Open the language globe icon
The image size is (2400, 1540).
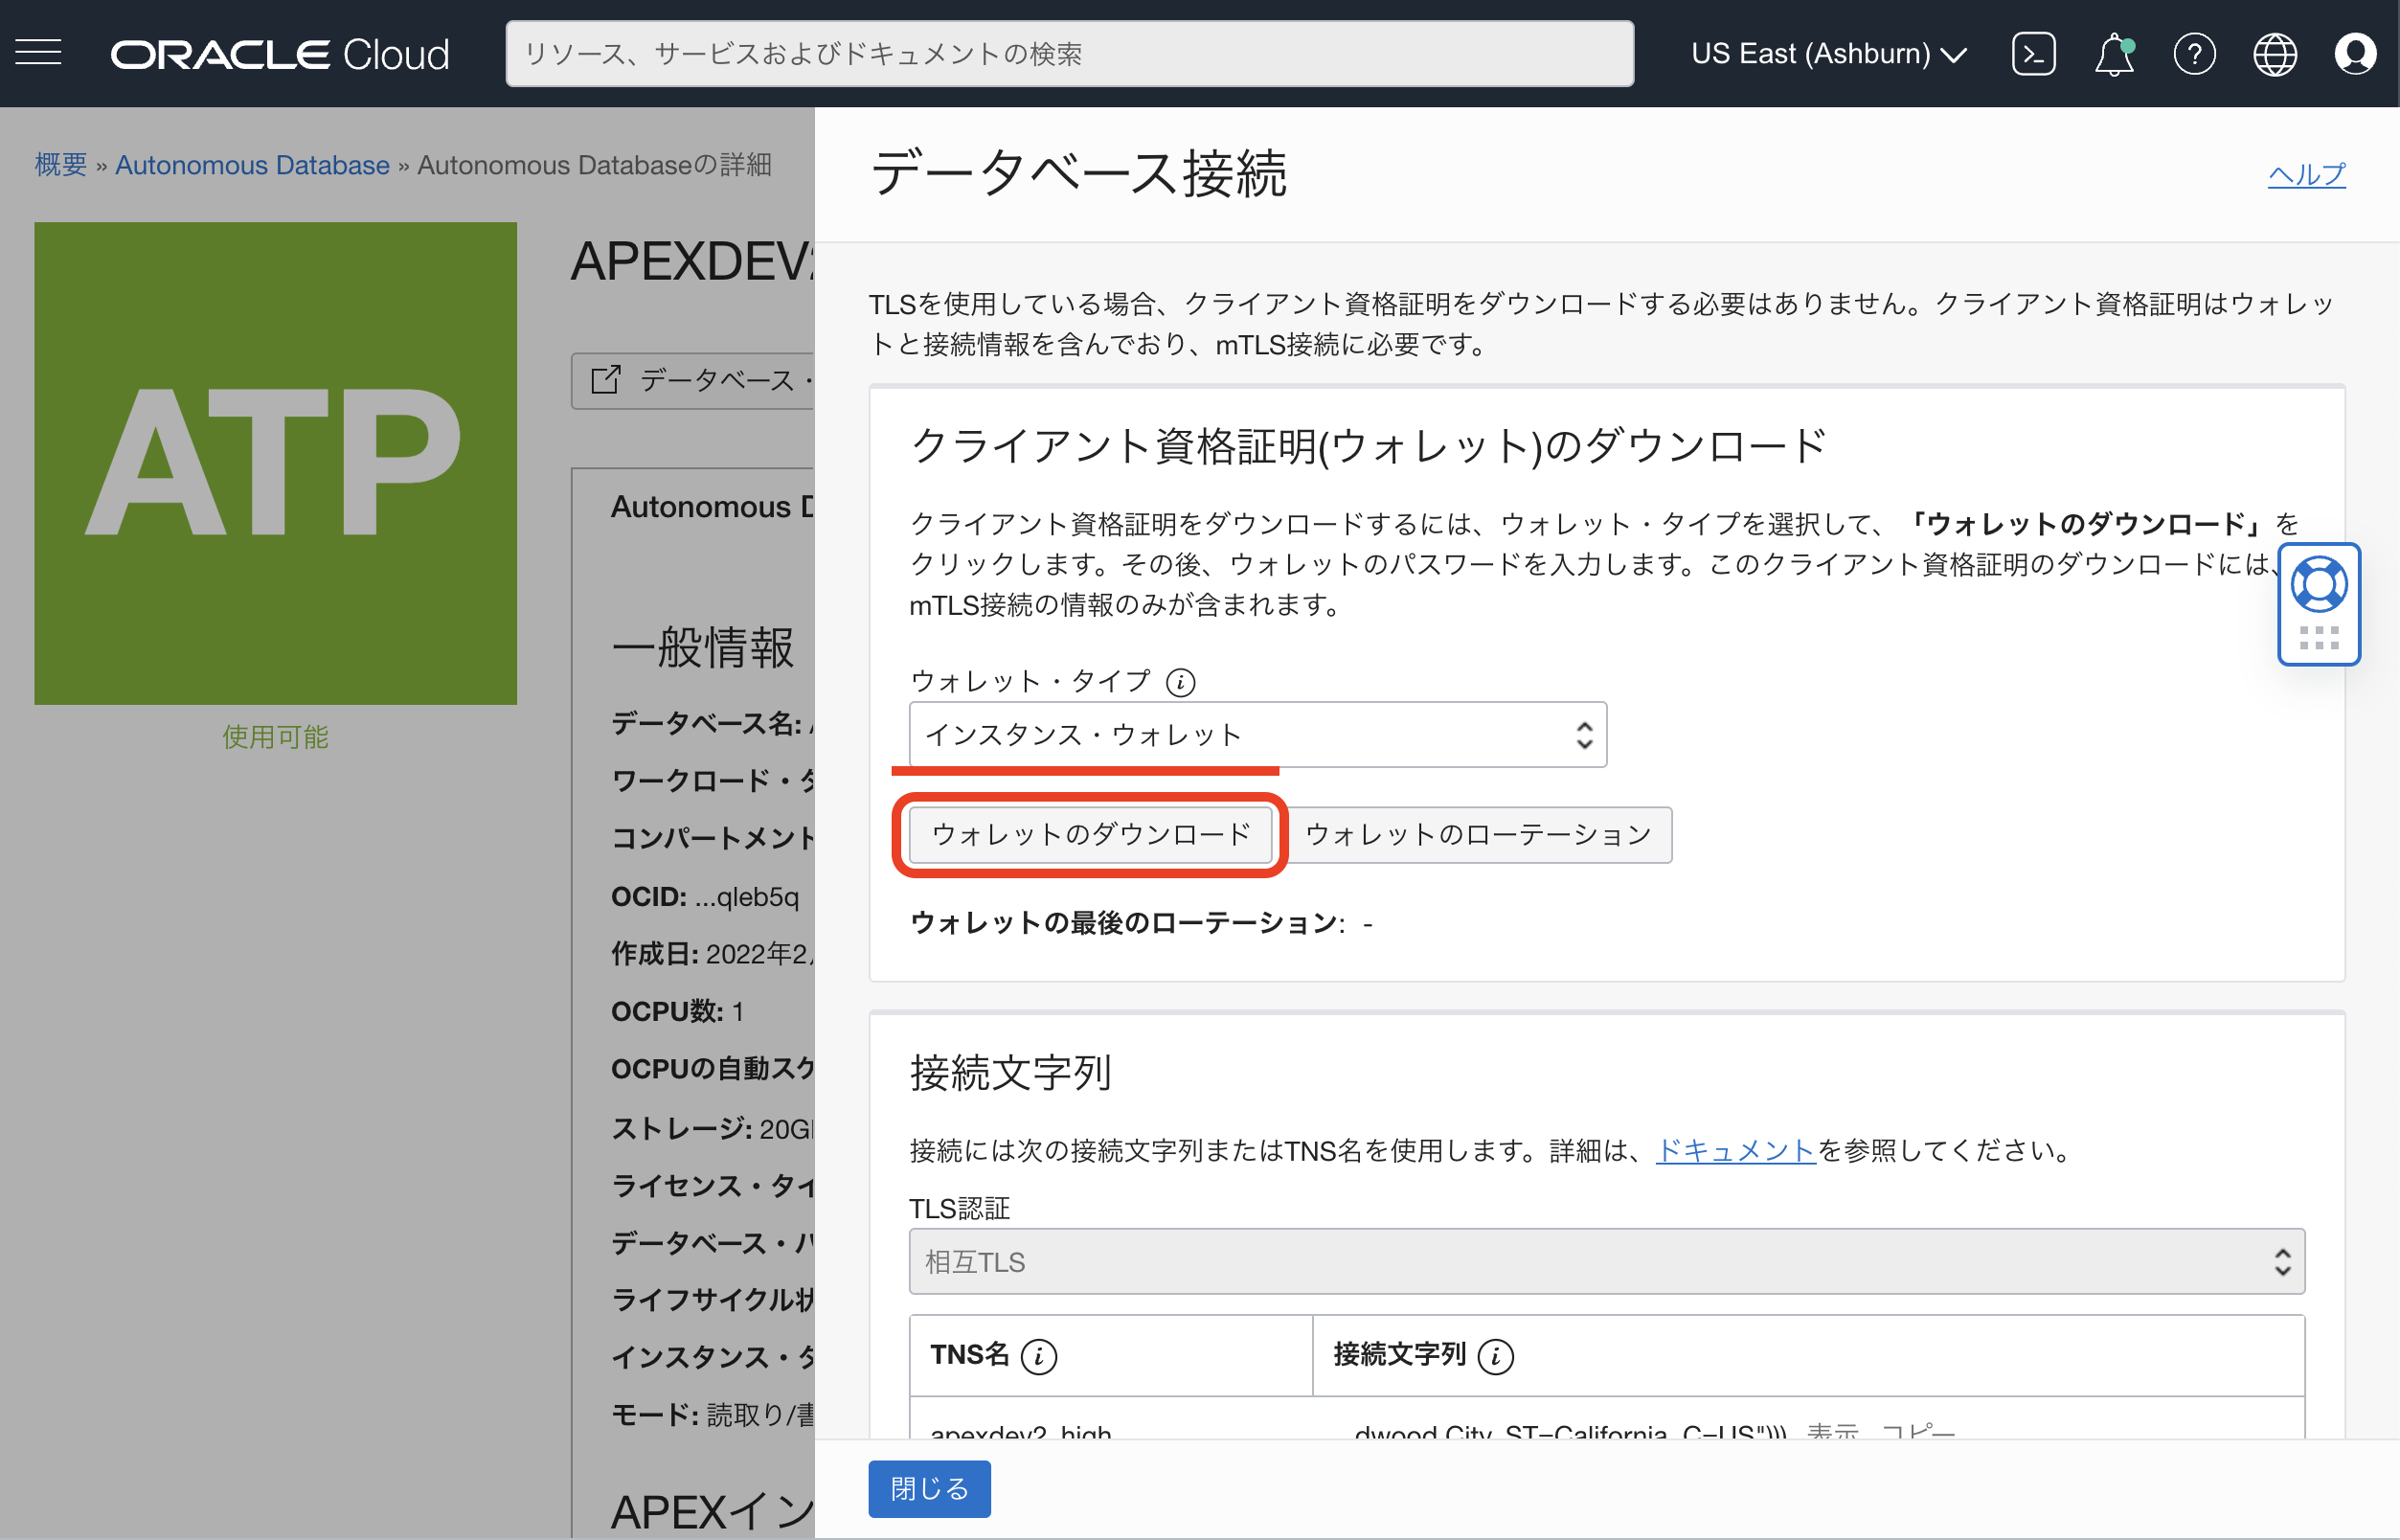[x=2274, y=54]
